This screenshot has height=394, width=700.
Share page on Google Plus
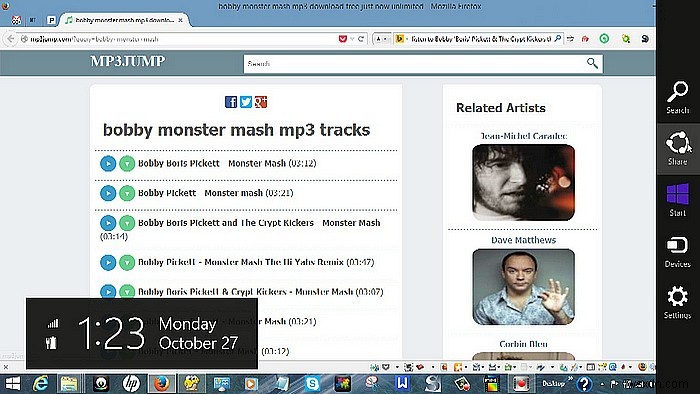261,102
